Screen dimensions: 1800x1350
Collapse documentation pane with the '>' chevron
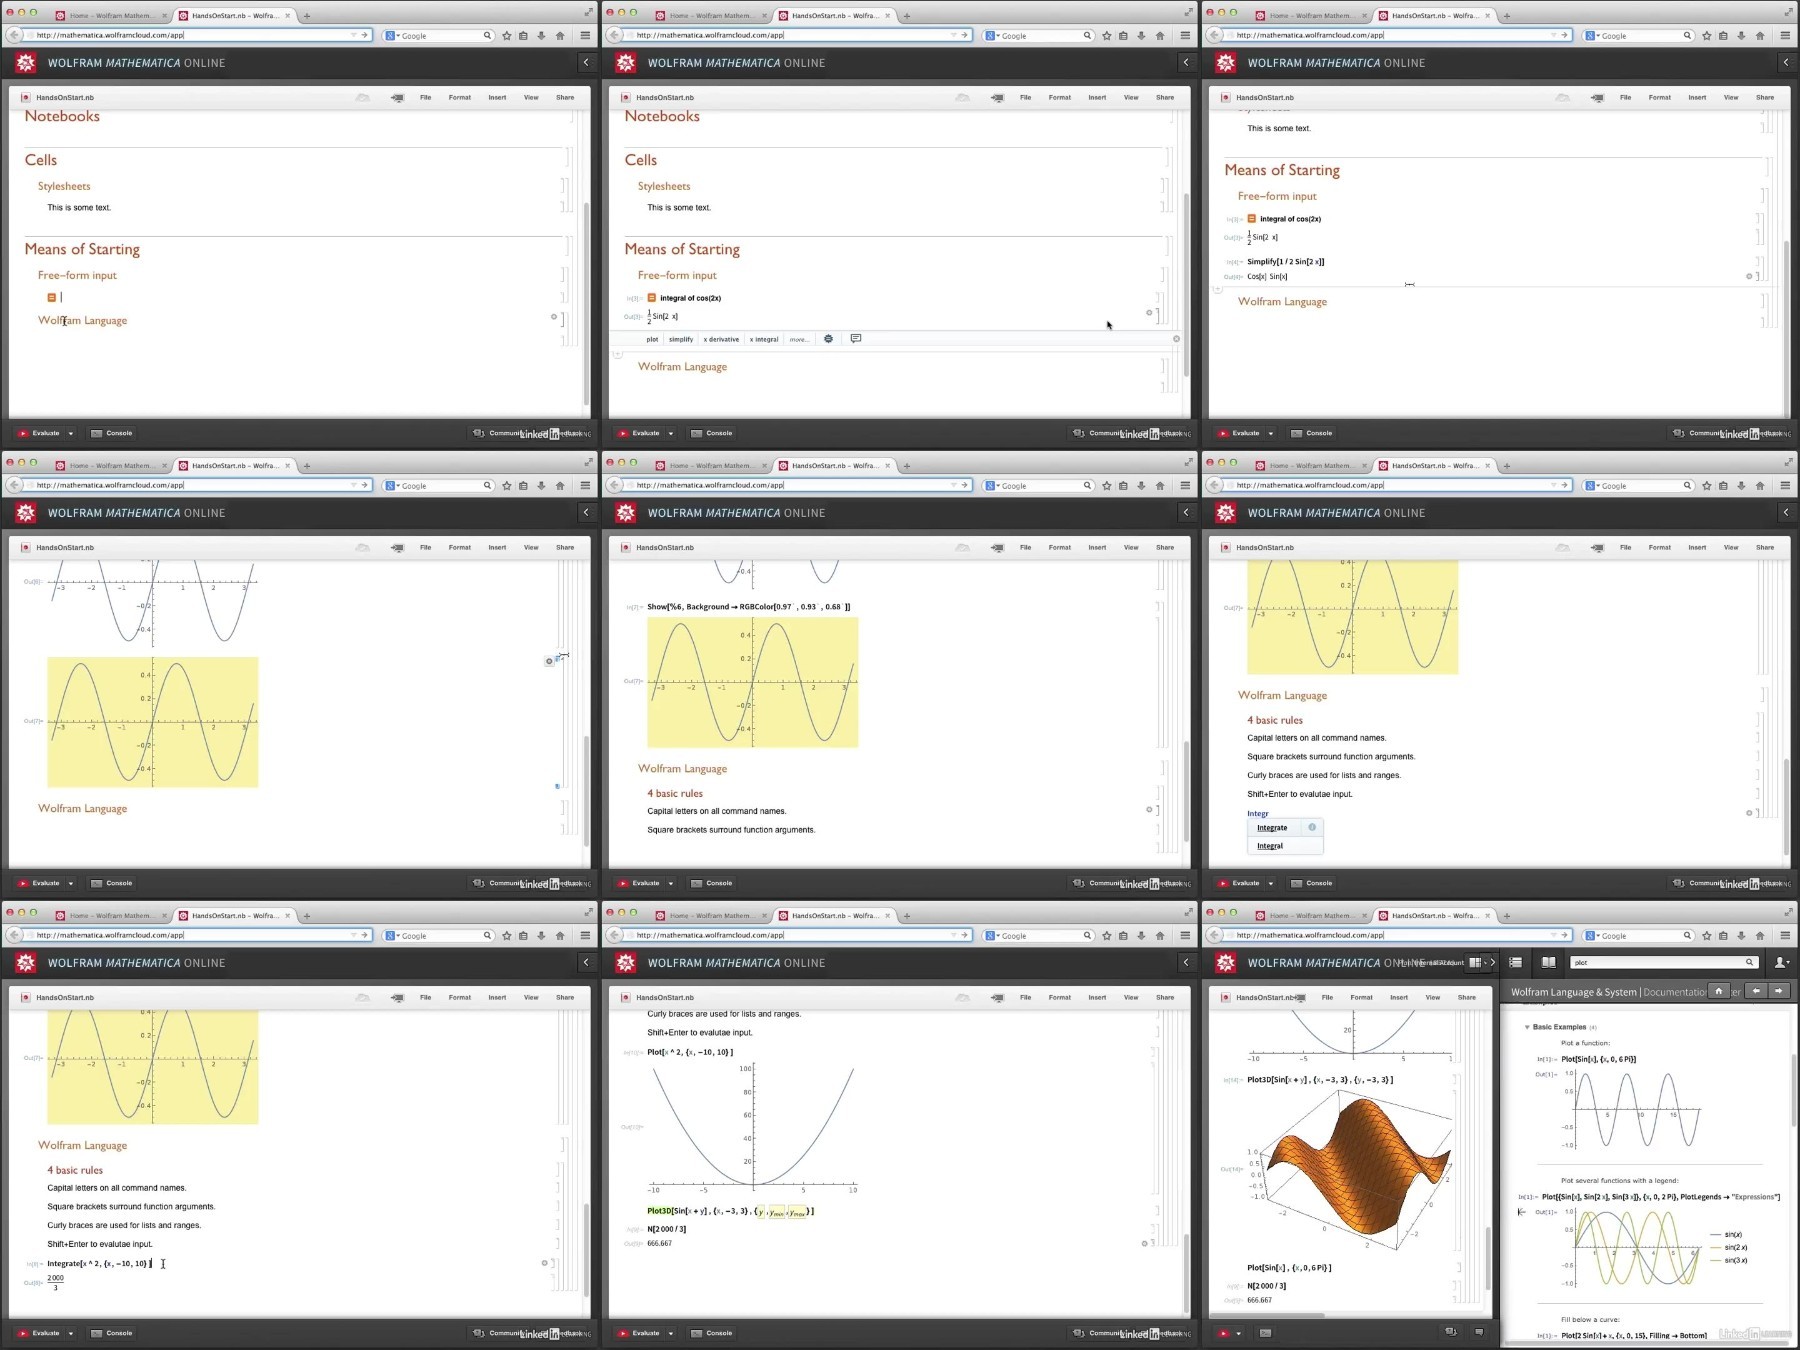[x=1492, y=963]
